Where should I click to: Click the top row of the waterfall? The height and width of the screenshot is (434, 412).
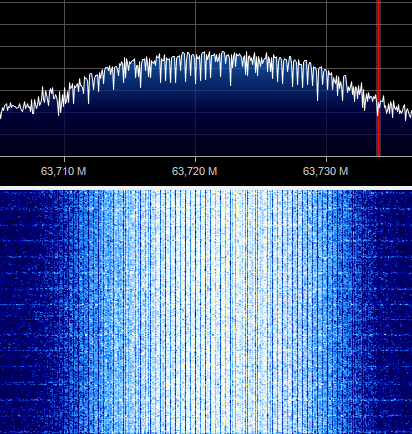pos(206,193)
